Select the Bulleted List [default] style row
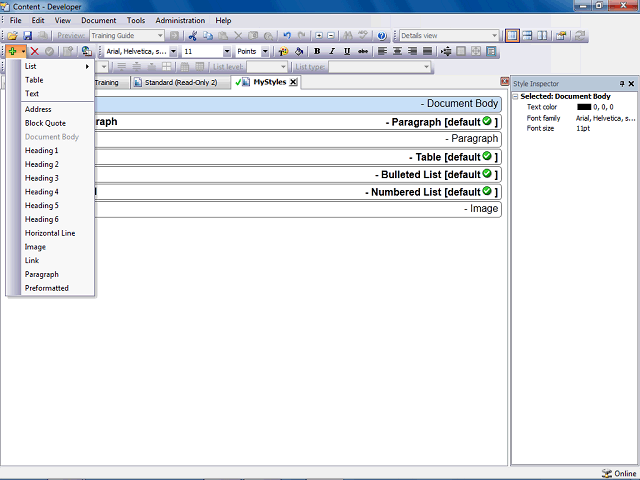 (x=298, y=174)
